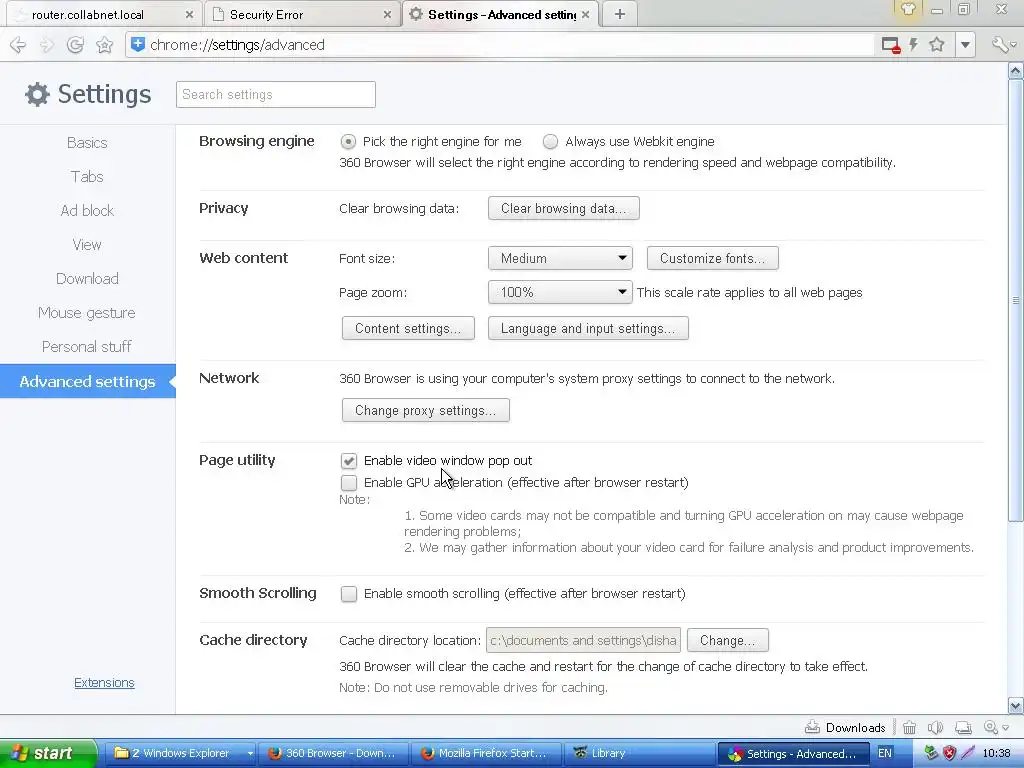The image size is (1024, 768).
Task: Expand dropdown arrow next to favorites star
Action: (x=965, y=45)
